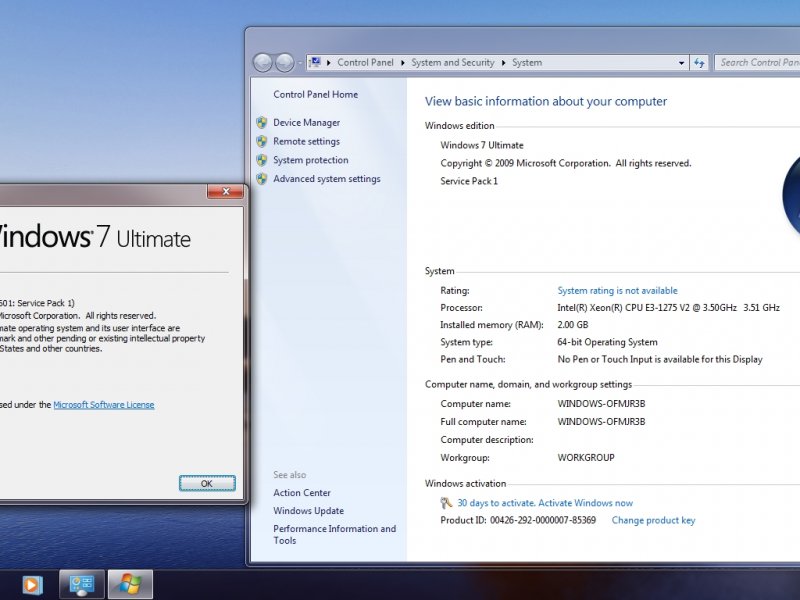This screenshot has width=800, height=600.
Task: Open System protection link
Action: (x=311, y=160)
